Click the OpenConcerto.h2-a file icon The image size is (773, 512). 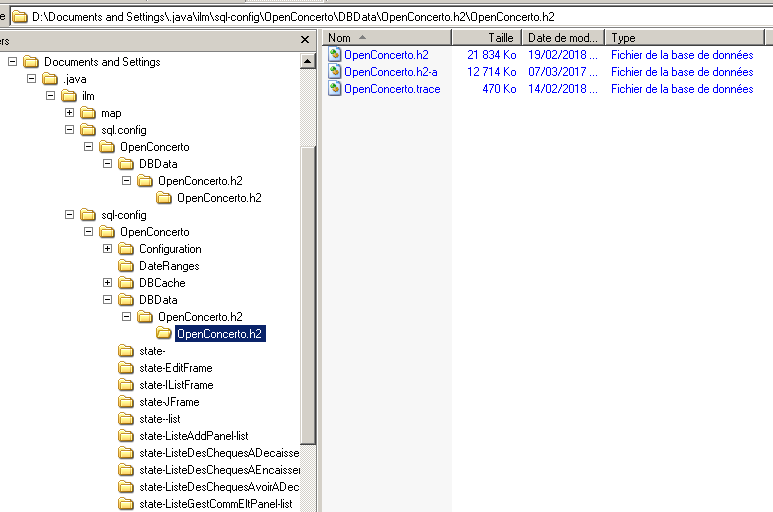pyautogui.click(x=335, y=72)
